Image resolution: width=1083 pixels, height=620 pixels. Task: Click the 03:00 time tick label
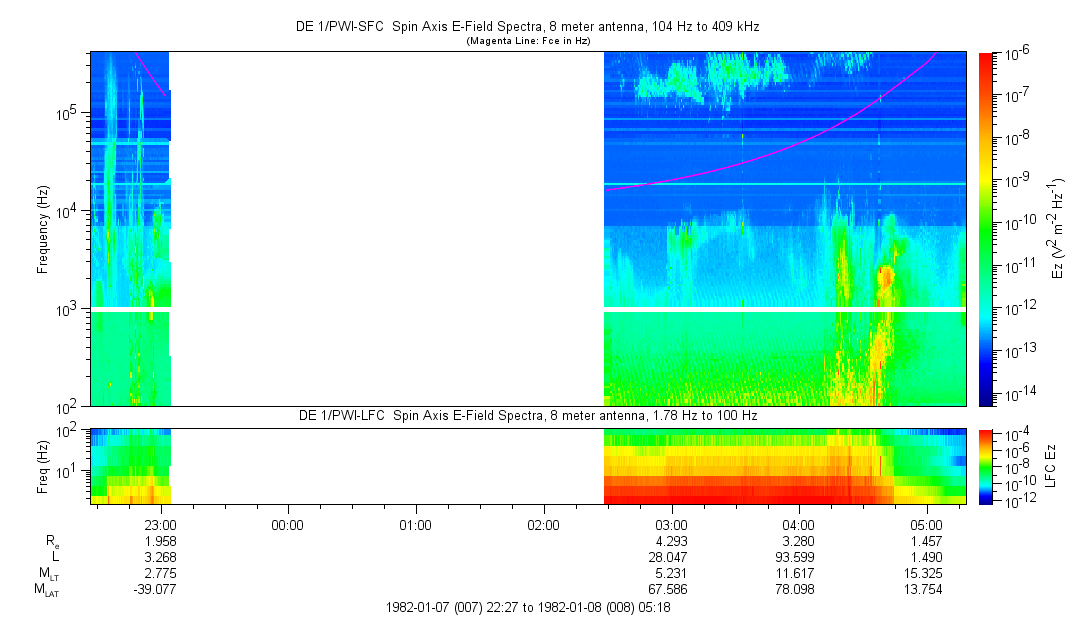(x=671, y=524)
